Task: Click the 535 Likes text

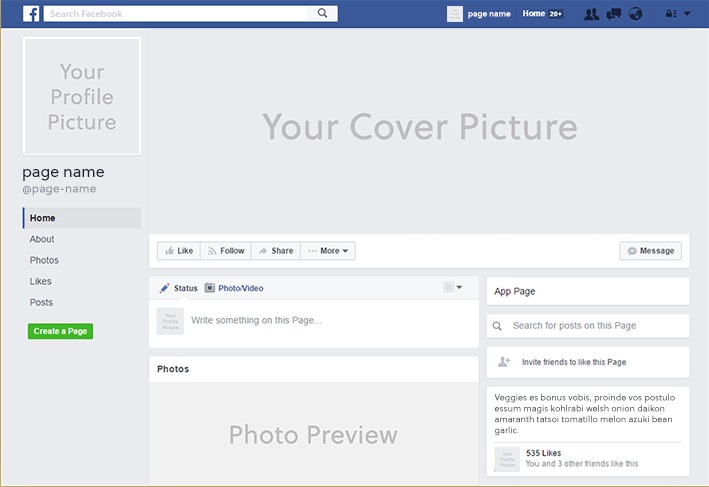Action: click(543, 453)
